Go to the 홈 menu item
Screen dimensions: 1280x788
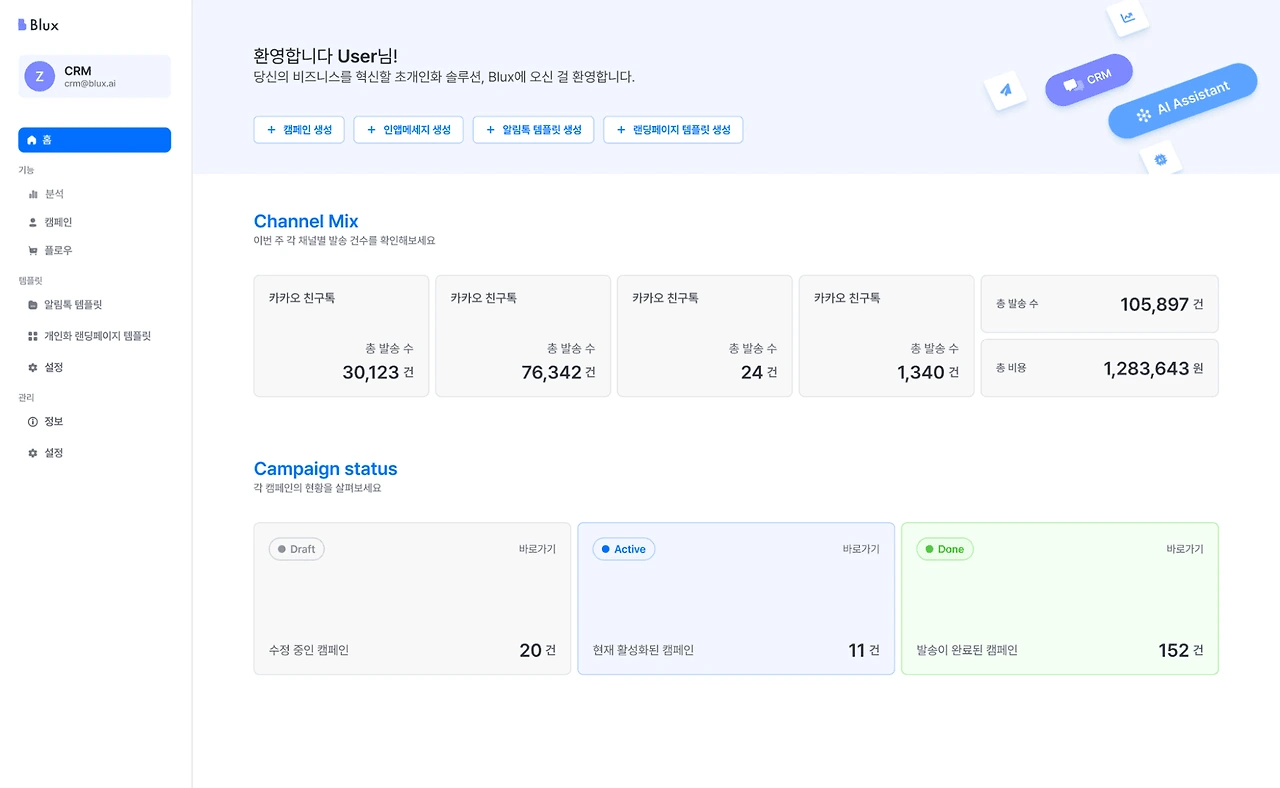point(94,140)
